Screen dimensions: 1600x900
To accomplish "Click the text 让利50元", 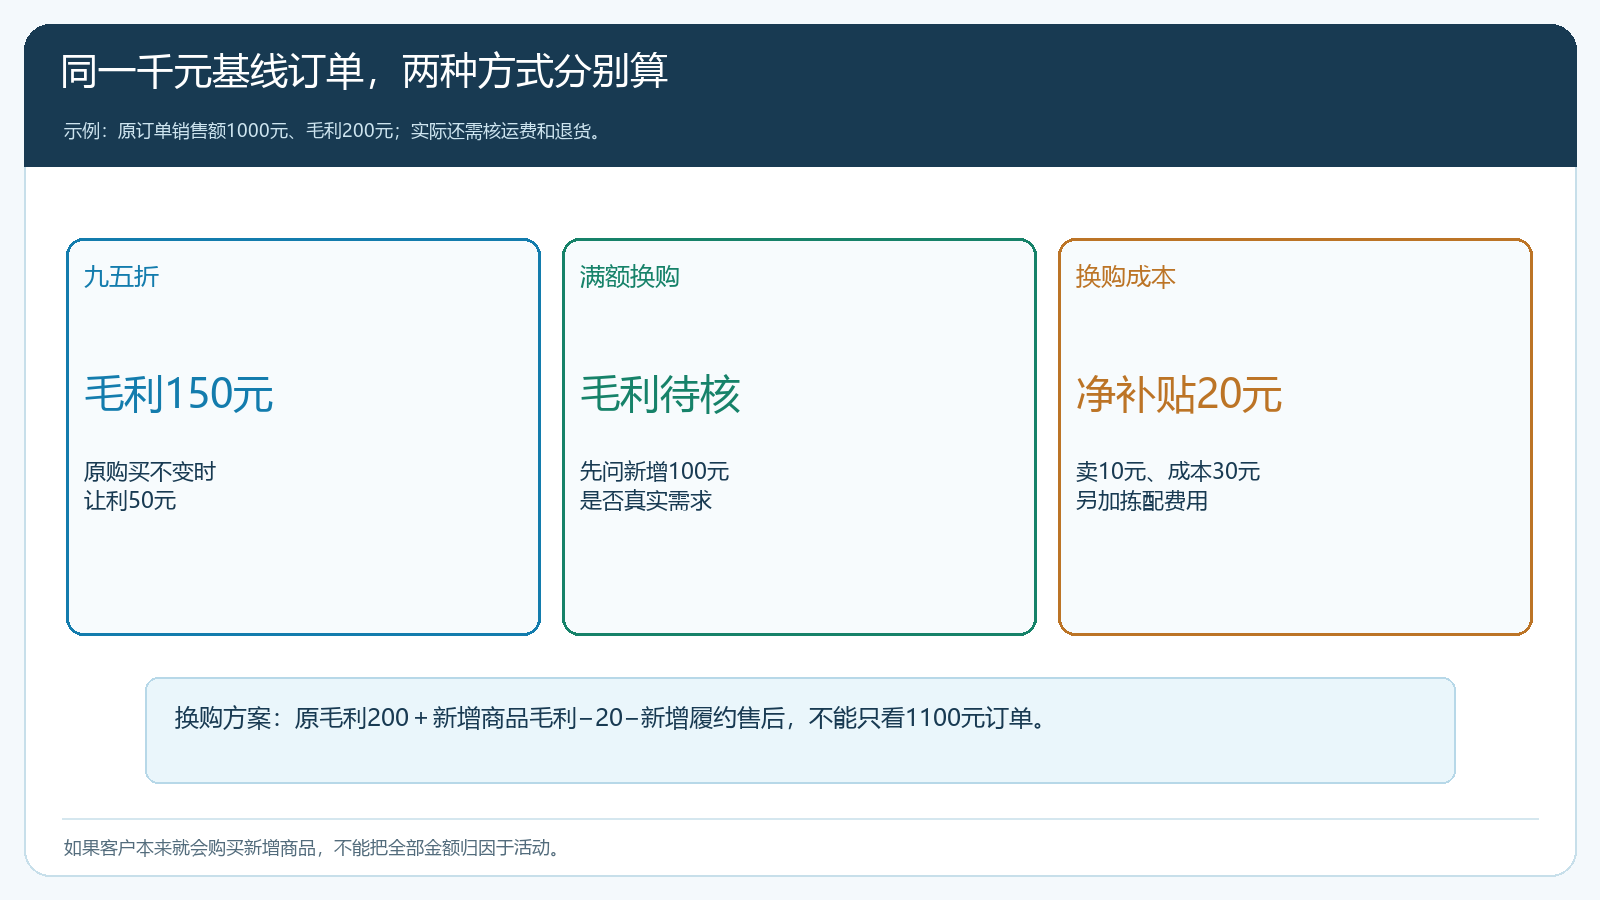I will [130, 501].
